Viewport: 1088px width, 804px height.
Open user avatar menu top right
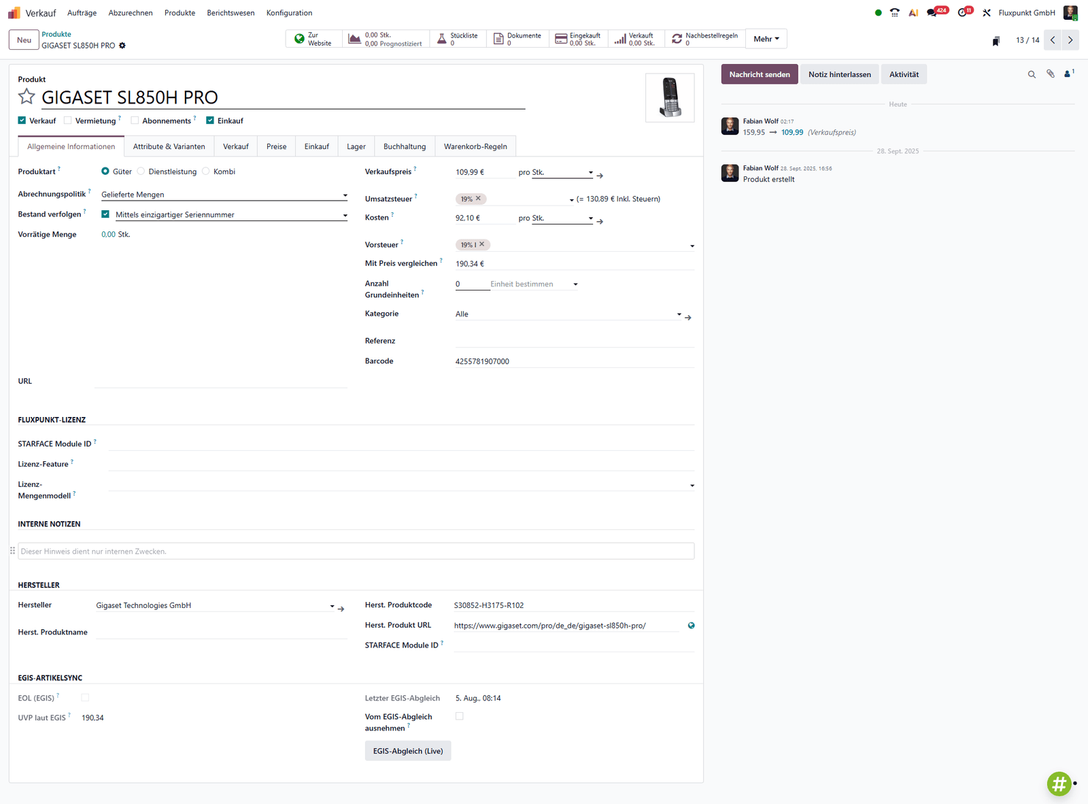1071,12
